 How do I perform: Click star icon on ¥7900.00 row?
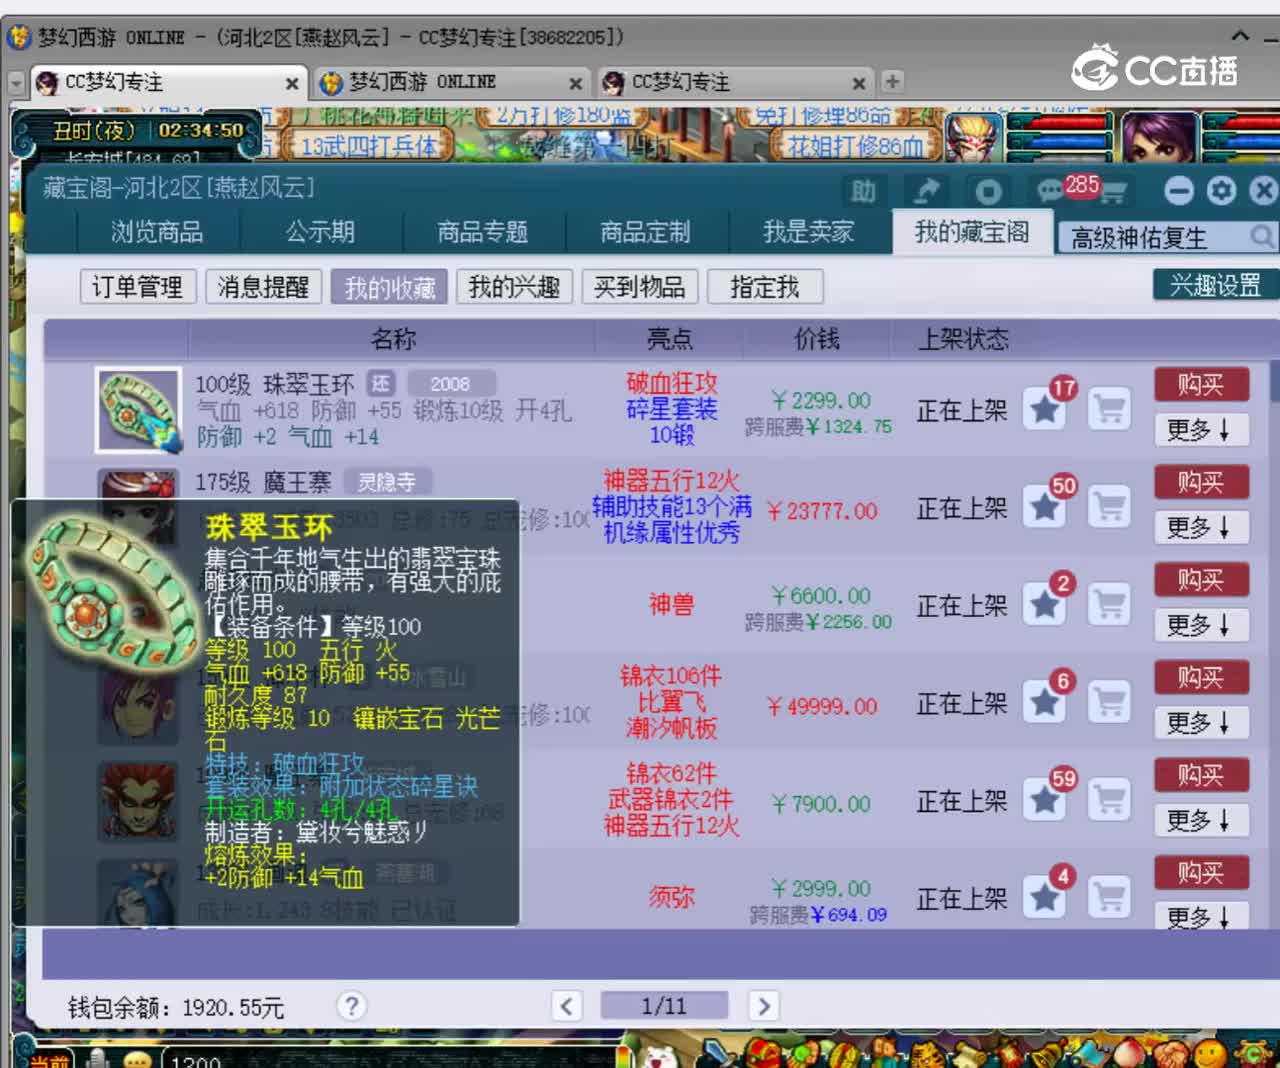(x=1045, y=799)
